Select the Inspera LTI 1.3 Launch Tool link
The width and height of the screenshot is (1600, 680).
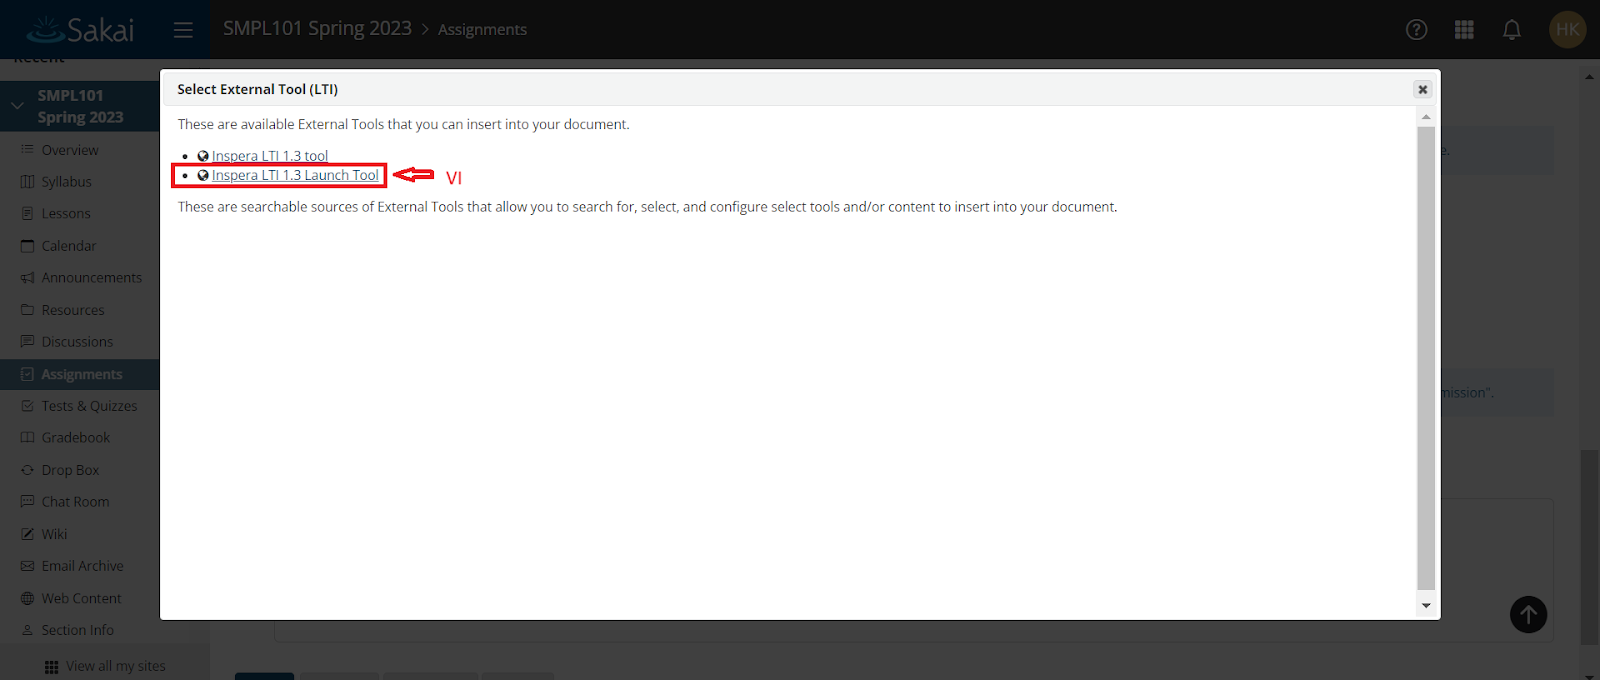click(295, 175)
